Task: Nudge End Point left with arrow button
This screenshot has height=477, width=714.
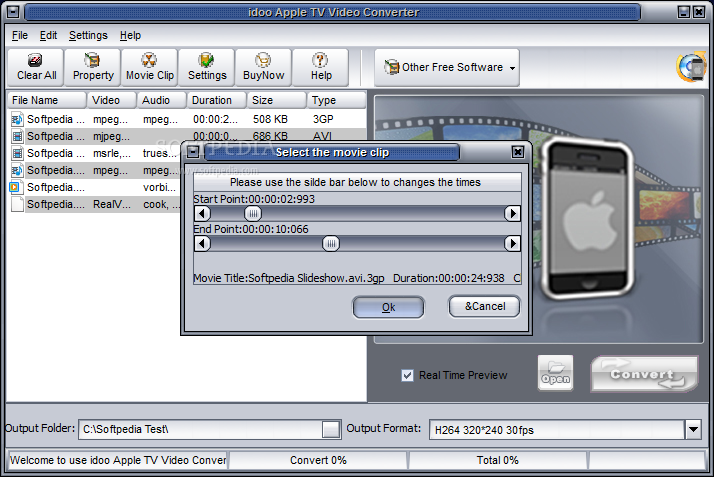Action: pos(202,244)
